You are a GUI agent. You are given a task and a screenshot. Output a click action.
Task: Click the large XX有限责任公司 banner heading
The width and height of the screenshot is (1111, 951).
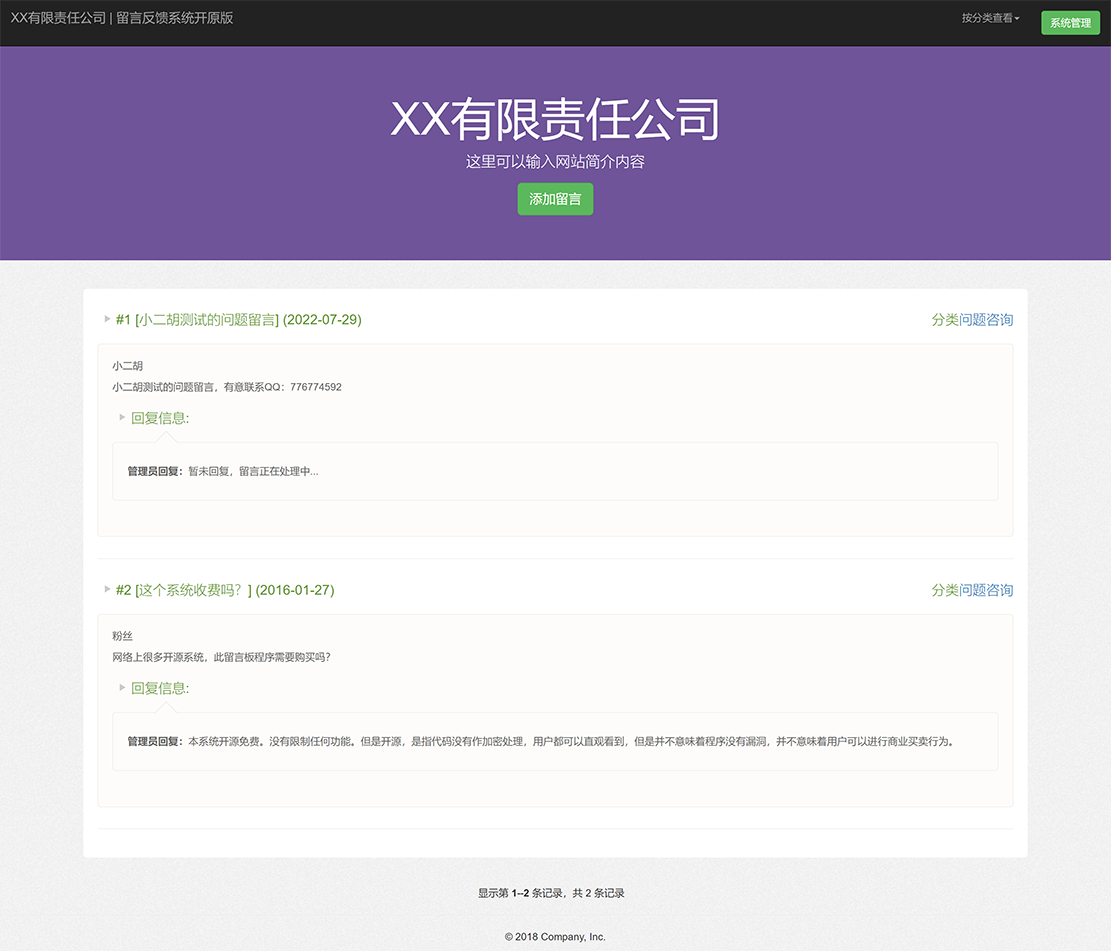coord(555,121)
